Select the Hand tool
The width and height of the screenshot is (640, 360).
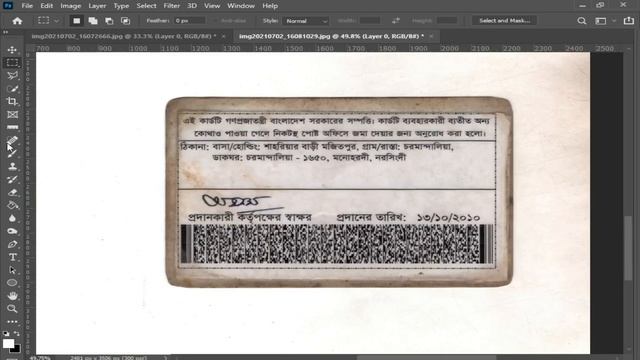pos(12,296)
